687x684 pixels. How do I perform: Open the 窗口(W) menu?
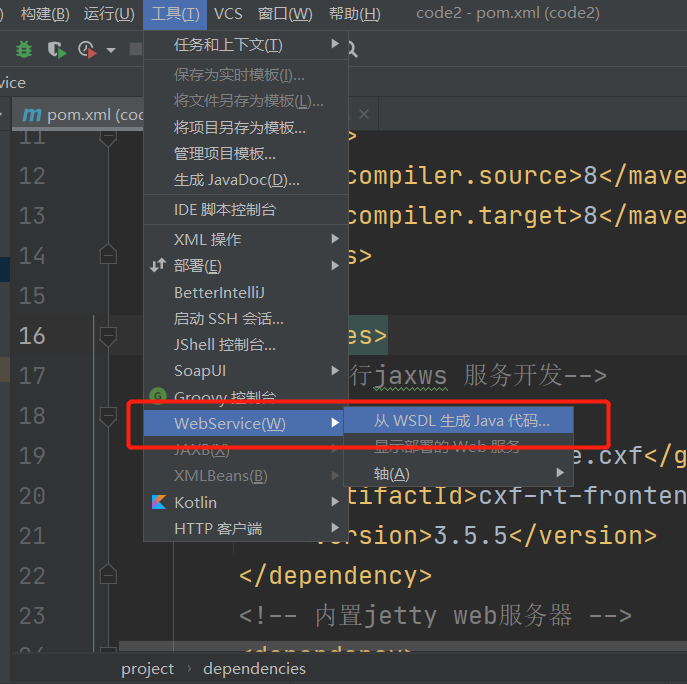tap(285, 14)
